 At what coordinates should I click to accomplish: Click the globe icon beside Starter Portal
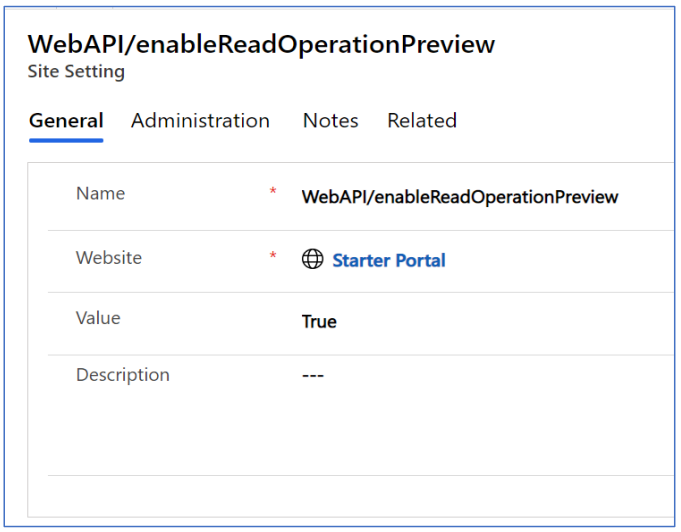(x=313, y=260)
